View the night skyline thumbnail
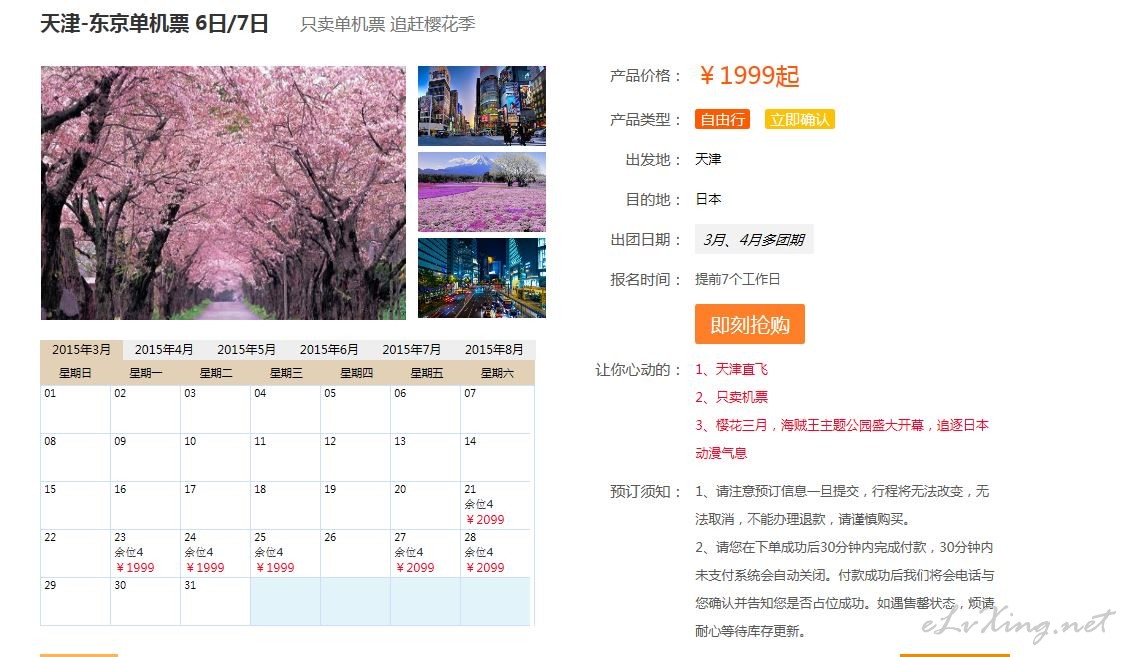Image resolution: width=1126 pixels, height=657 pixels. point(482,278)
